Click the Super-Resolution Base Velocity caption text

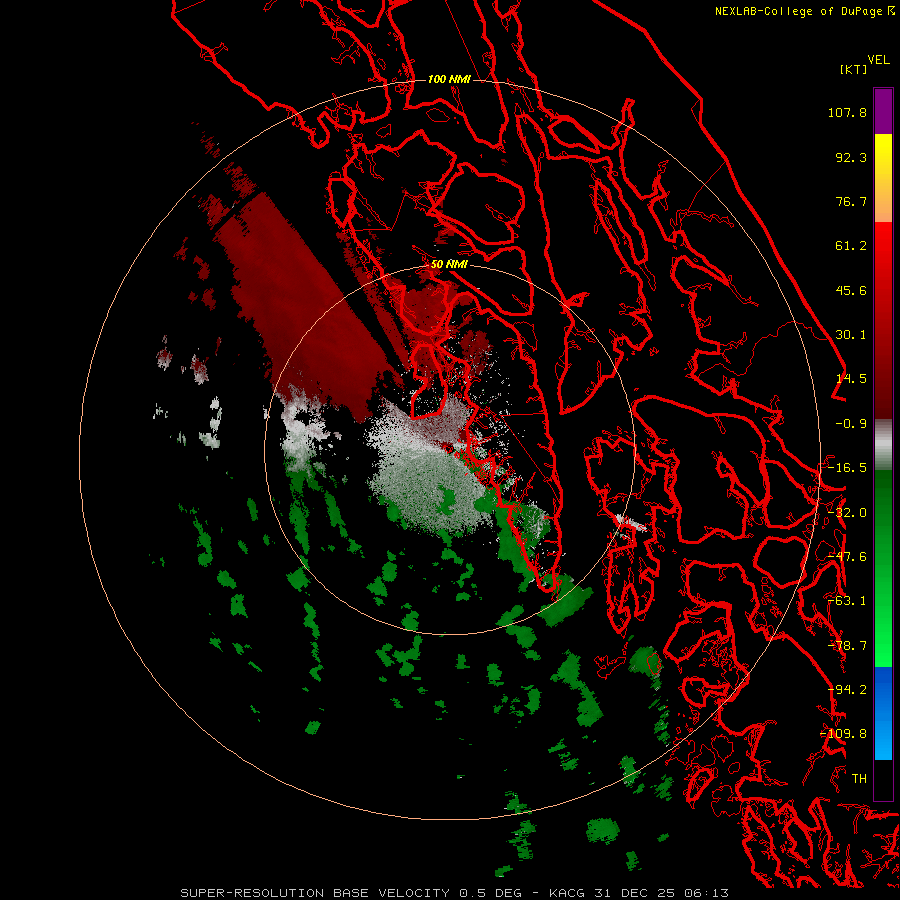coord(455,893)
